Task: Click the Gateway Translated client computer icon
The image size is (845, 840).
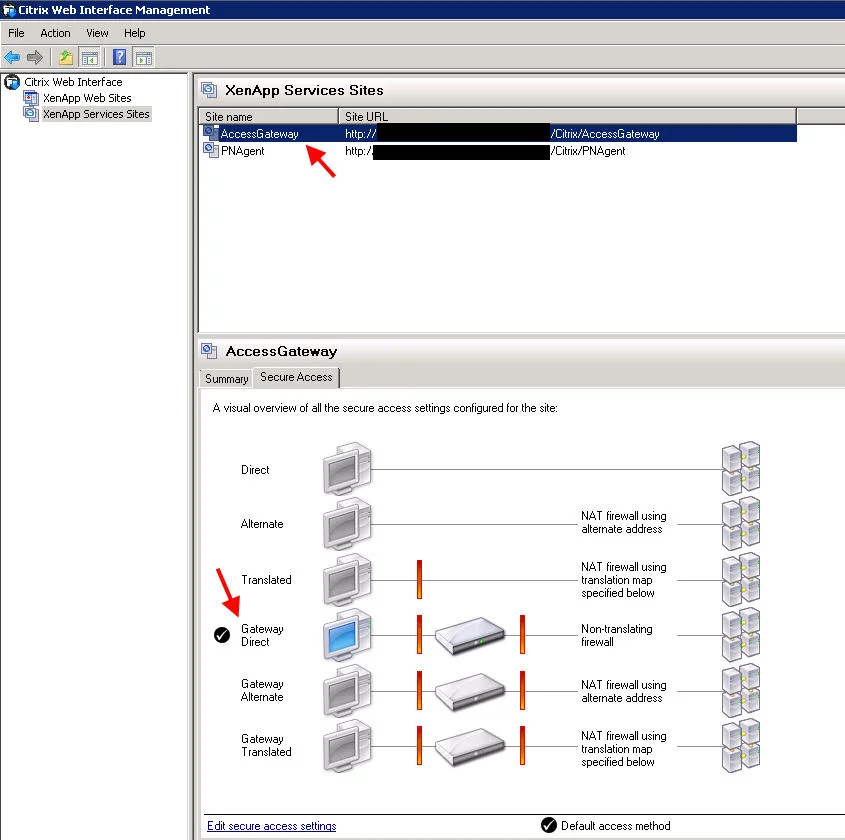Action: [348, 746]
